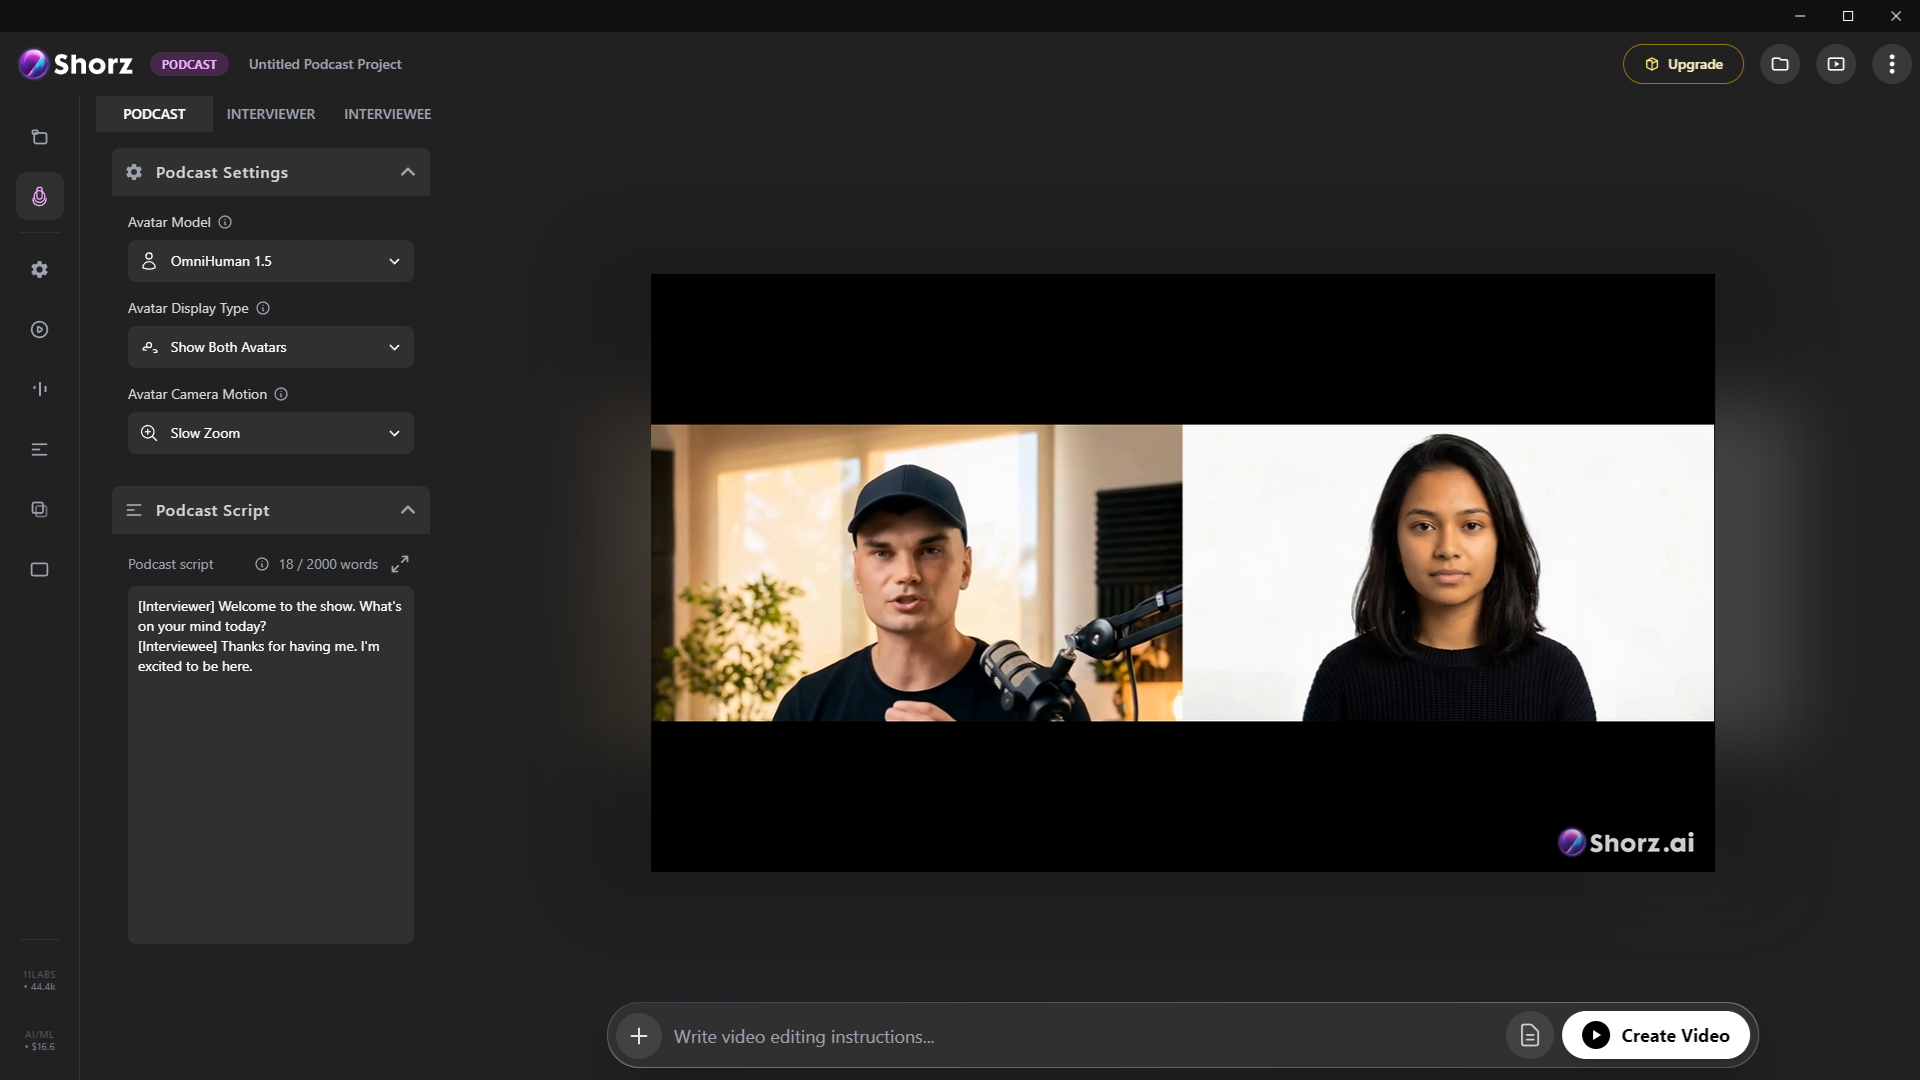1920x1080 pixels.
Task: Select the script lines icon in the sidebar
Action: click(x=39, y=449)
